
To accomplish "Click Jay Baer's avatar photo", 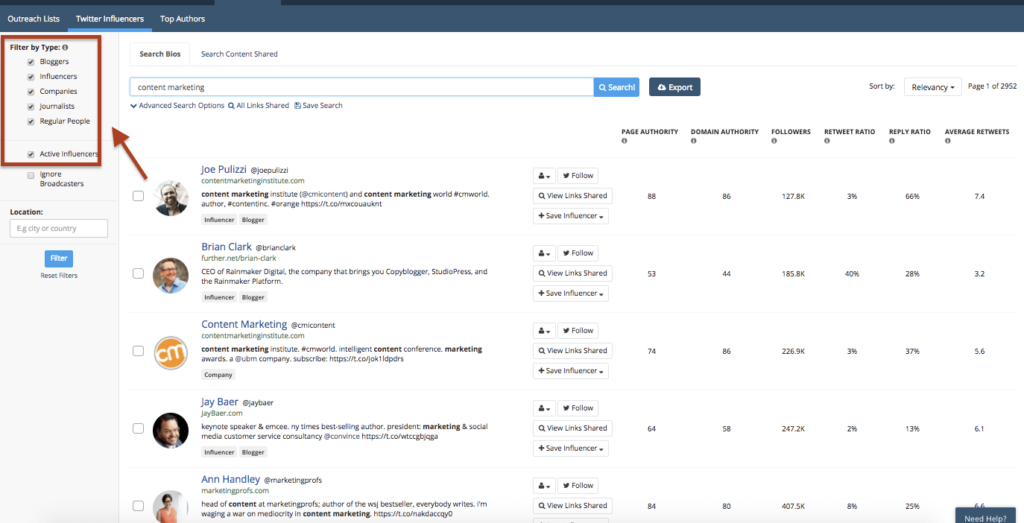I will pos(170,430).
